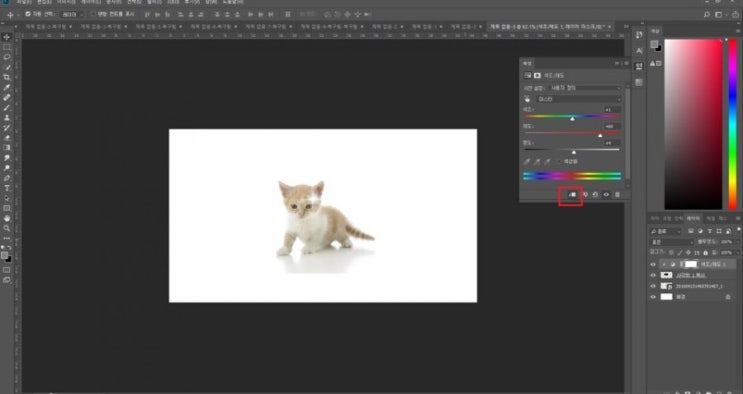Click the foreground/background color swatches in toolbar
Image resolution: width=743 pixels, height=394 pixels.
6,257
